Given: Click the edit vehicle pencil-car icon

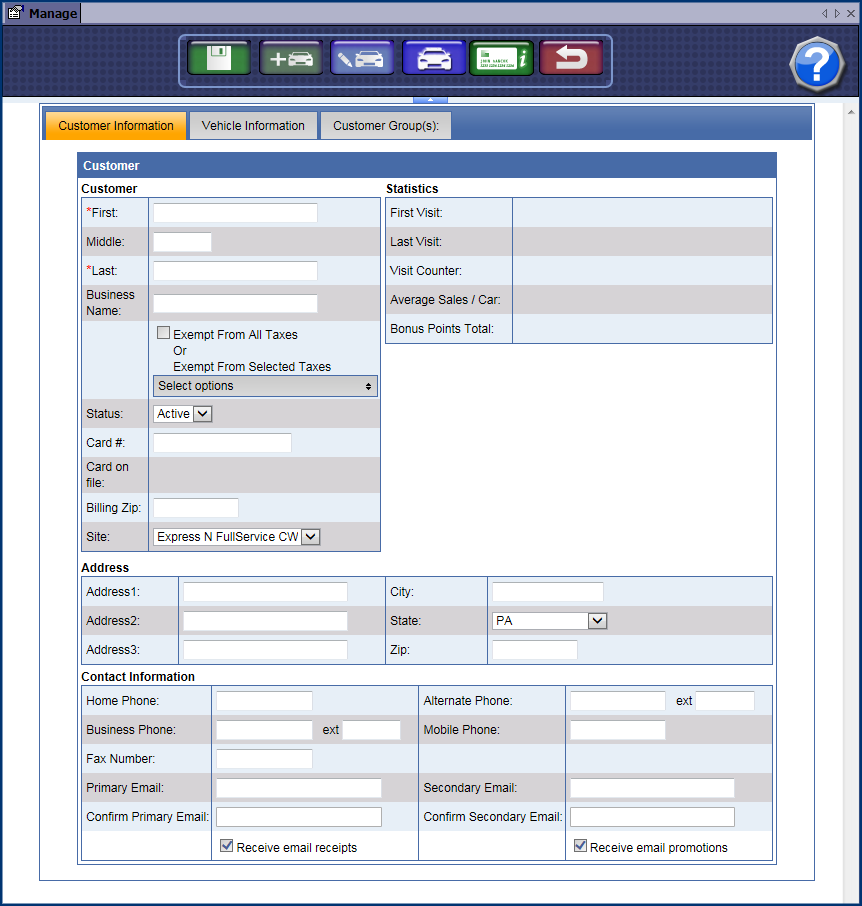Looking at the screenshot, I should (x=361, y=58).
